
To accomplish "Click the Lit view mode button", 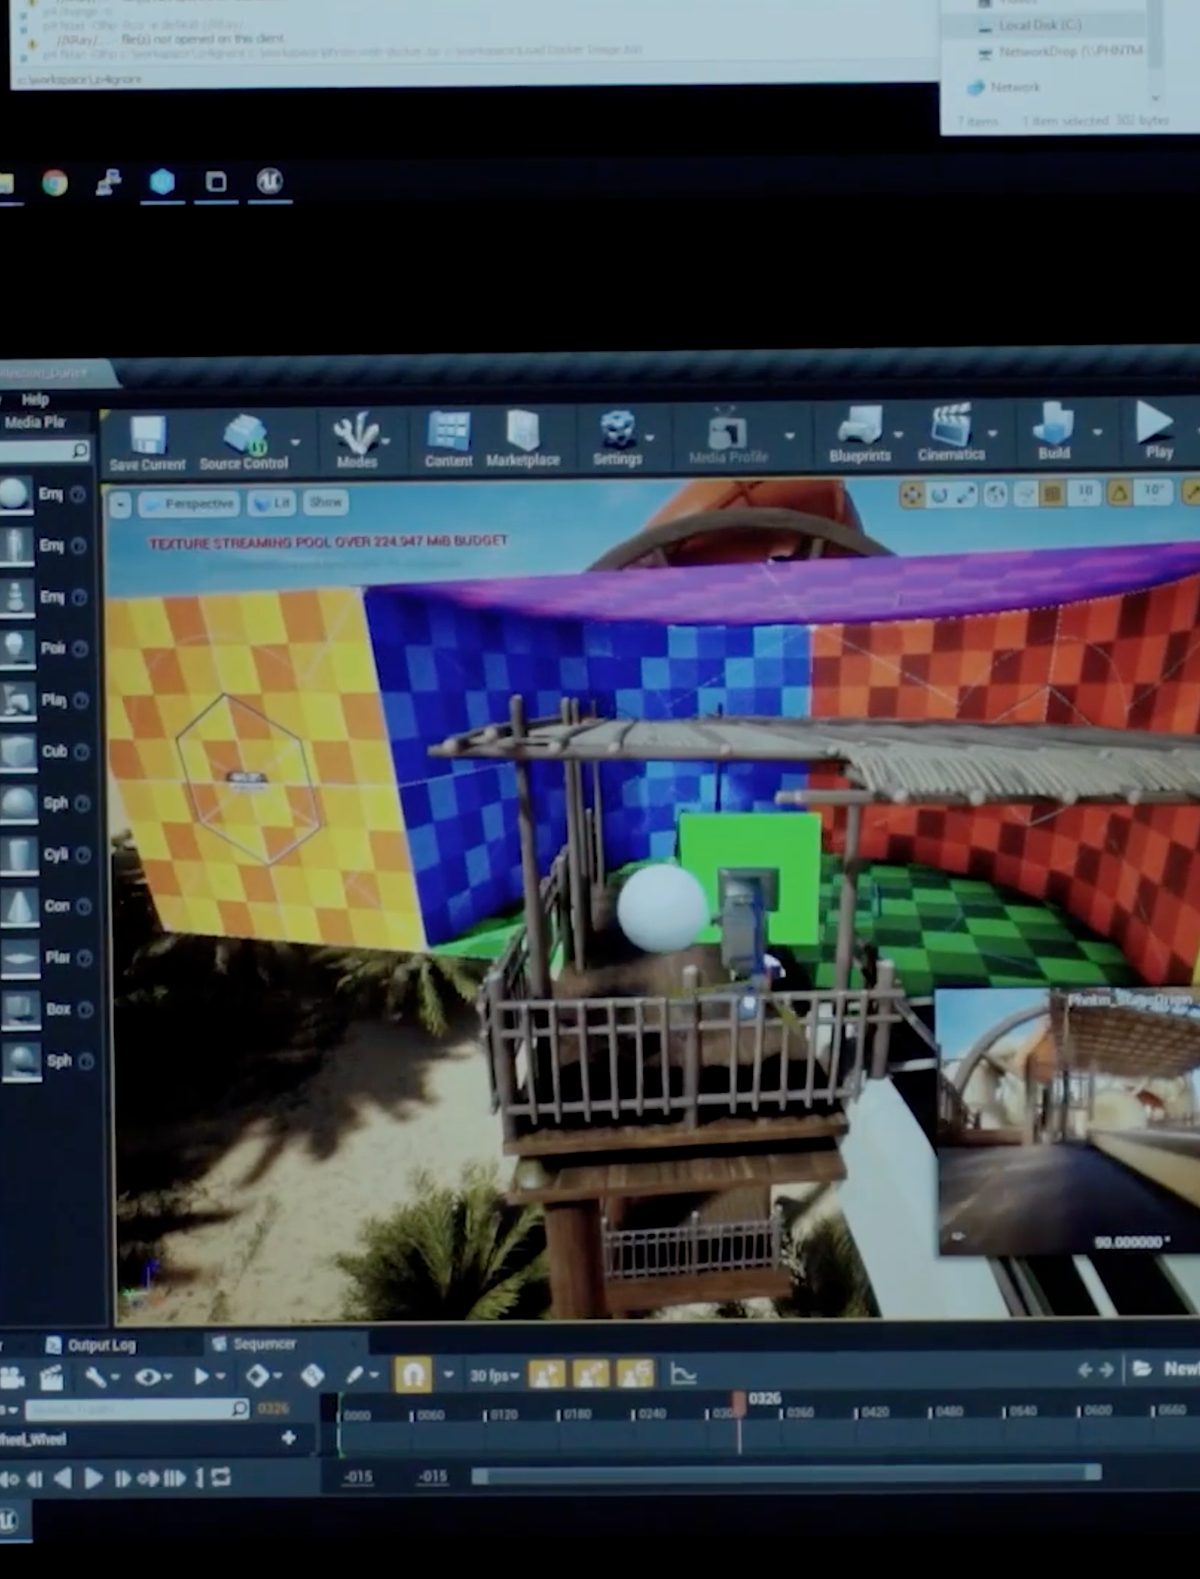I will point(272,503).
